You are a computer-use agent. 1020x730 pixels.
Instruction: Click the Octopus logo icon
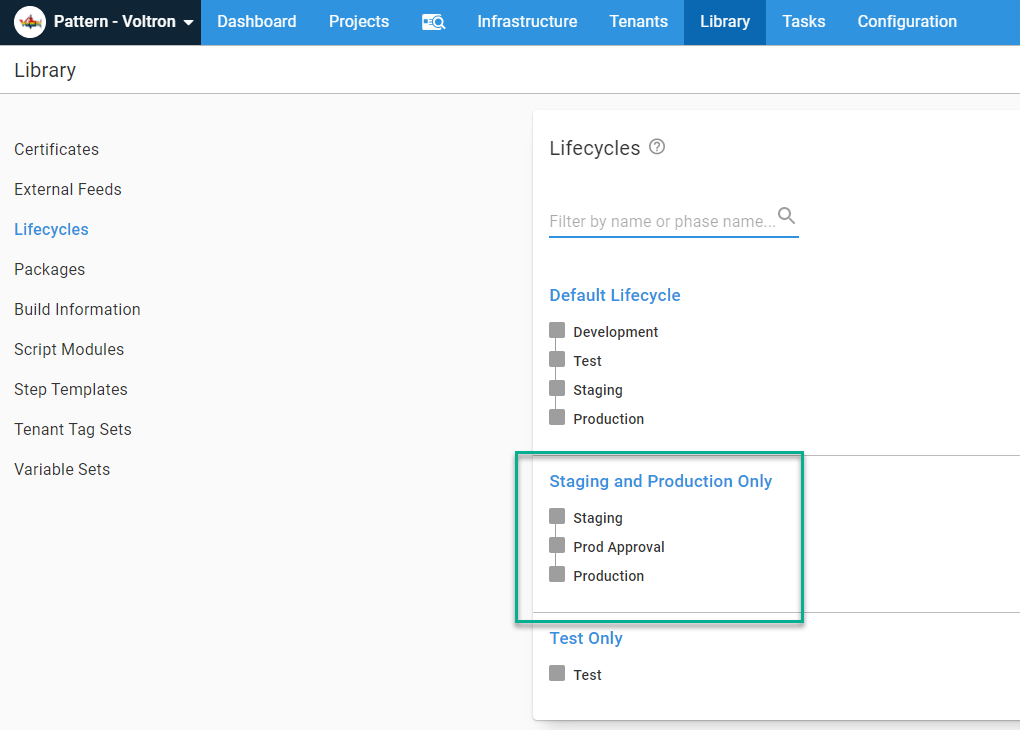click(x=29, y=21)
